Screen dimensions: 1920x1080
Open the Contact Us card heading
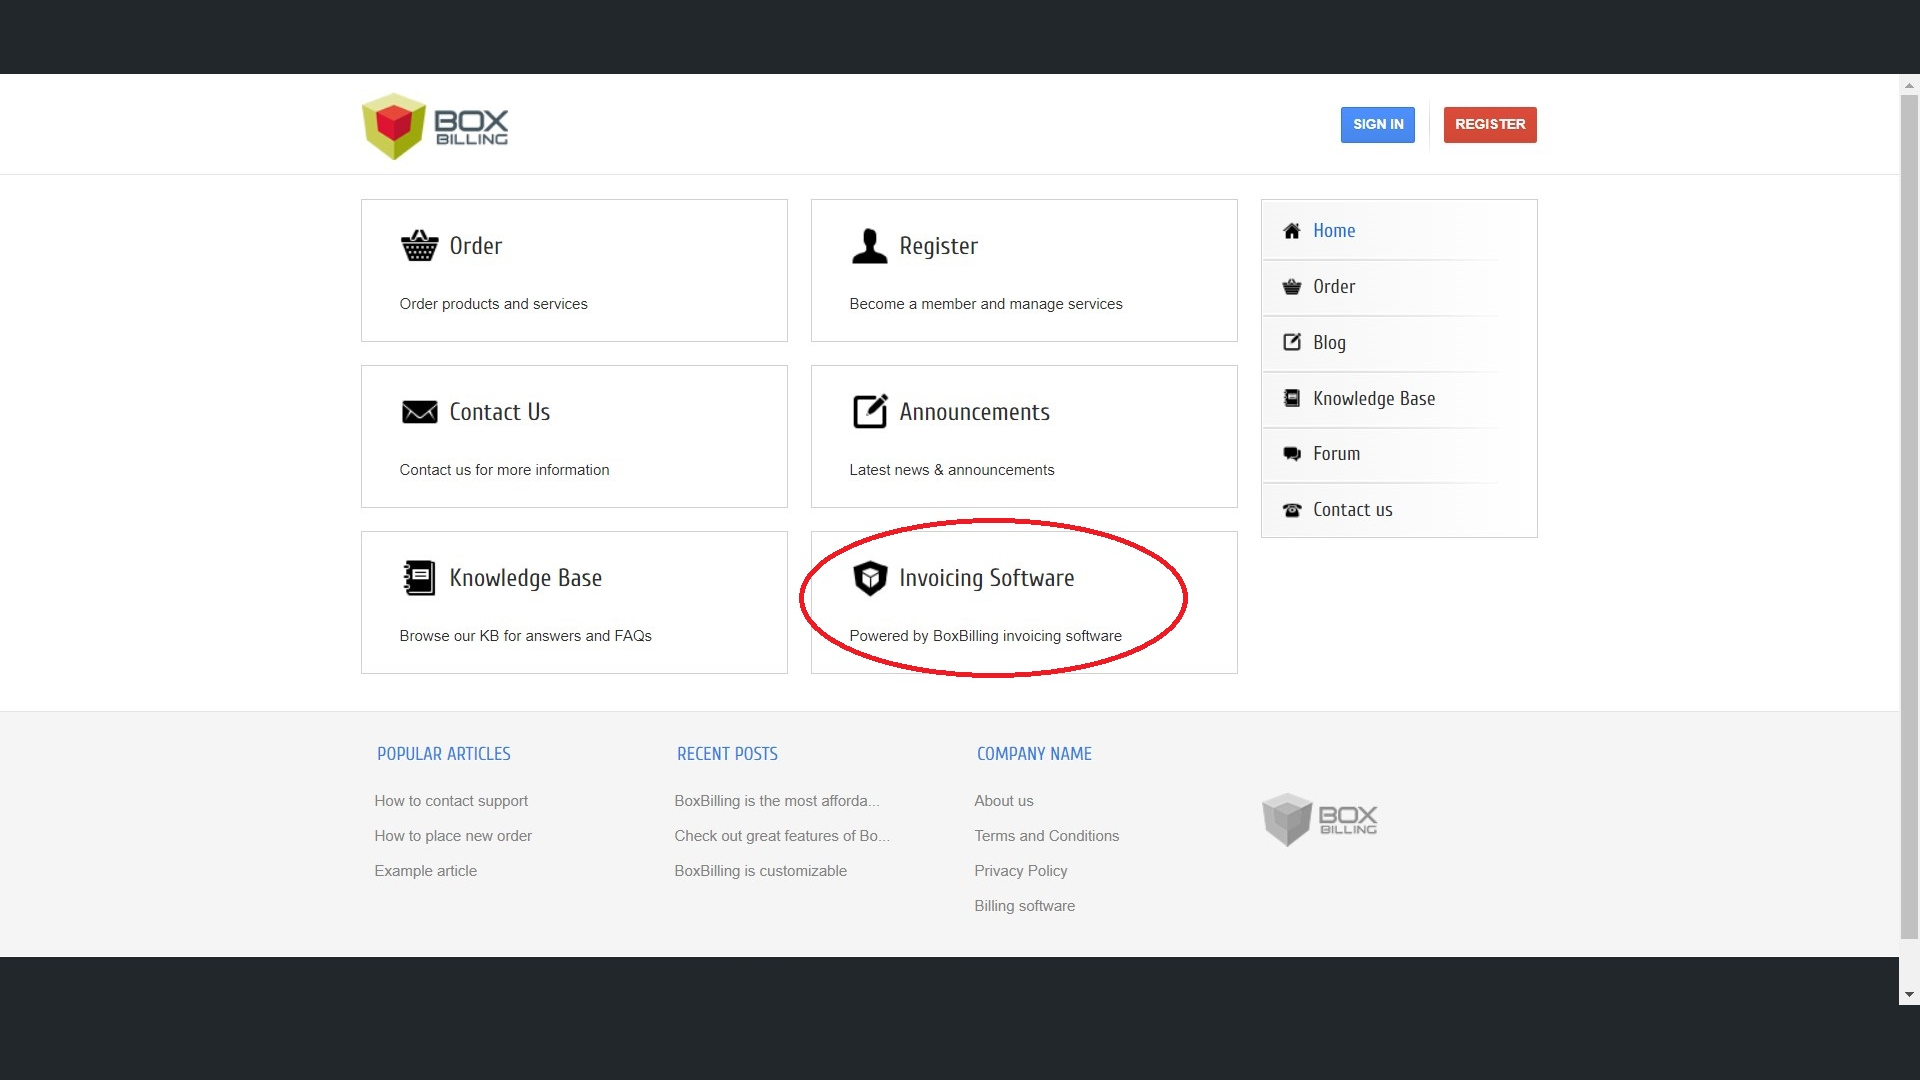(499, 412)
